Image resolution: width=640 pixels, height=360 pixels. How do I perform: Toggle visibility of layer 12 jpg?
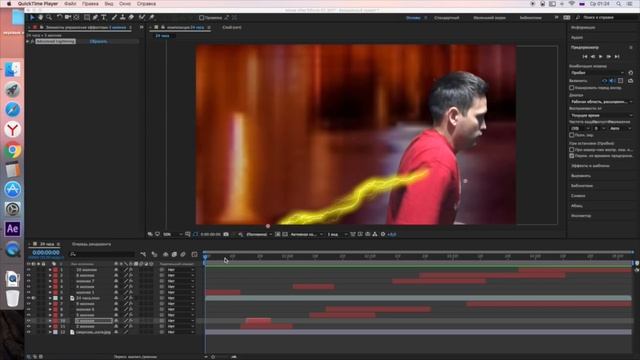(29, 332)
